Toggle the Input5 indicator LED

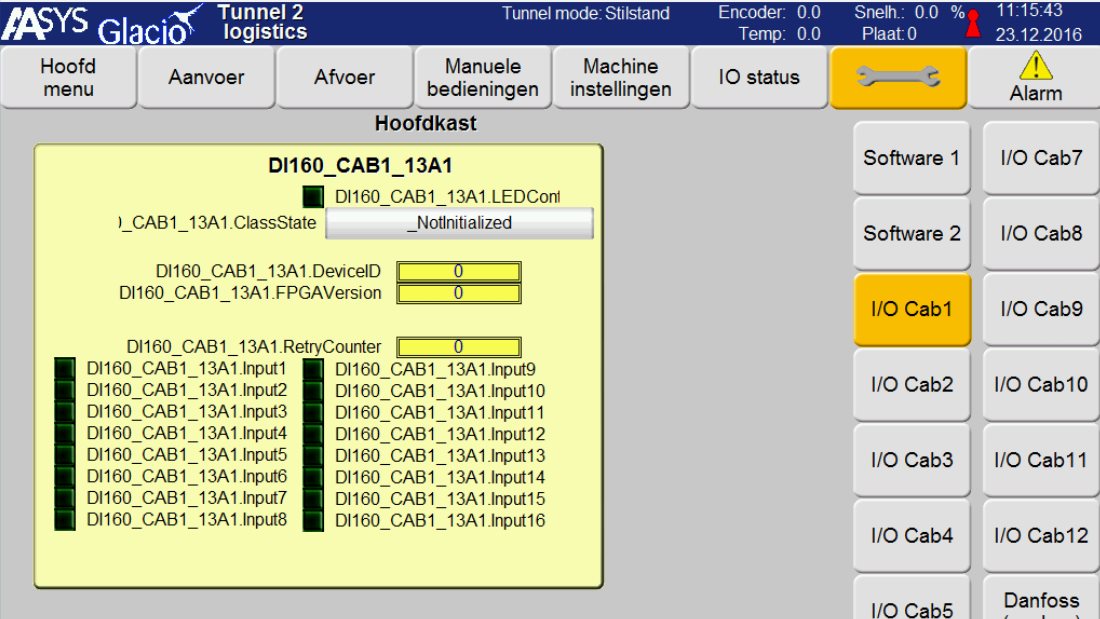click(x=65, y=455)
